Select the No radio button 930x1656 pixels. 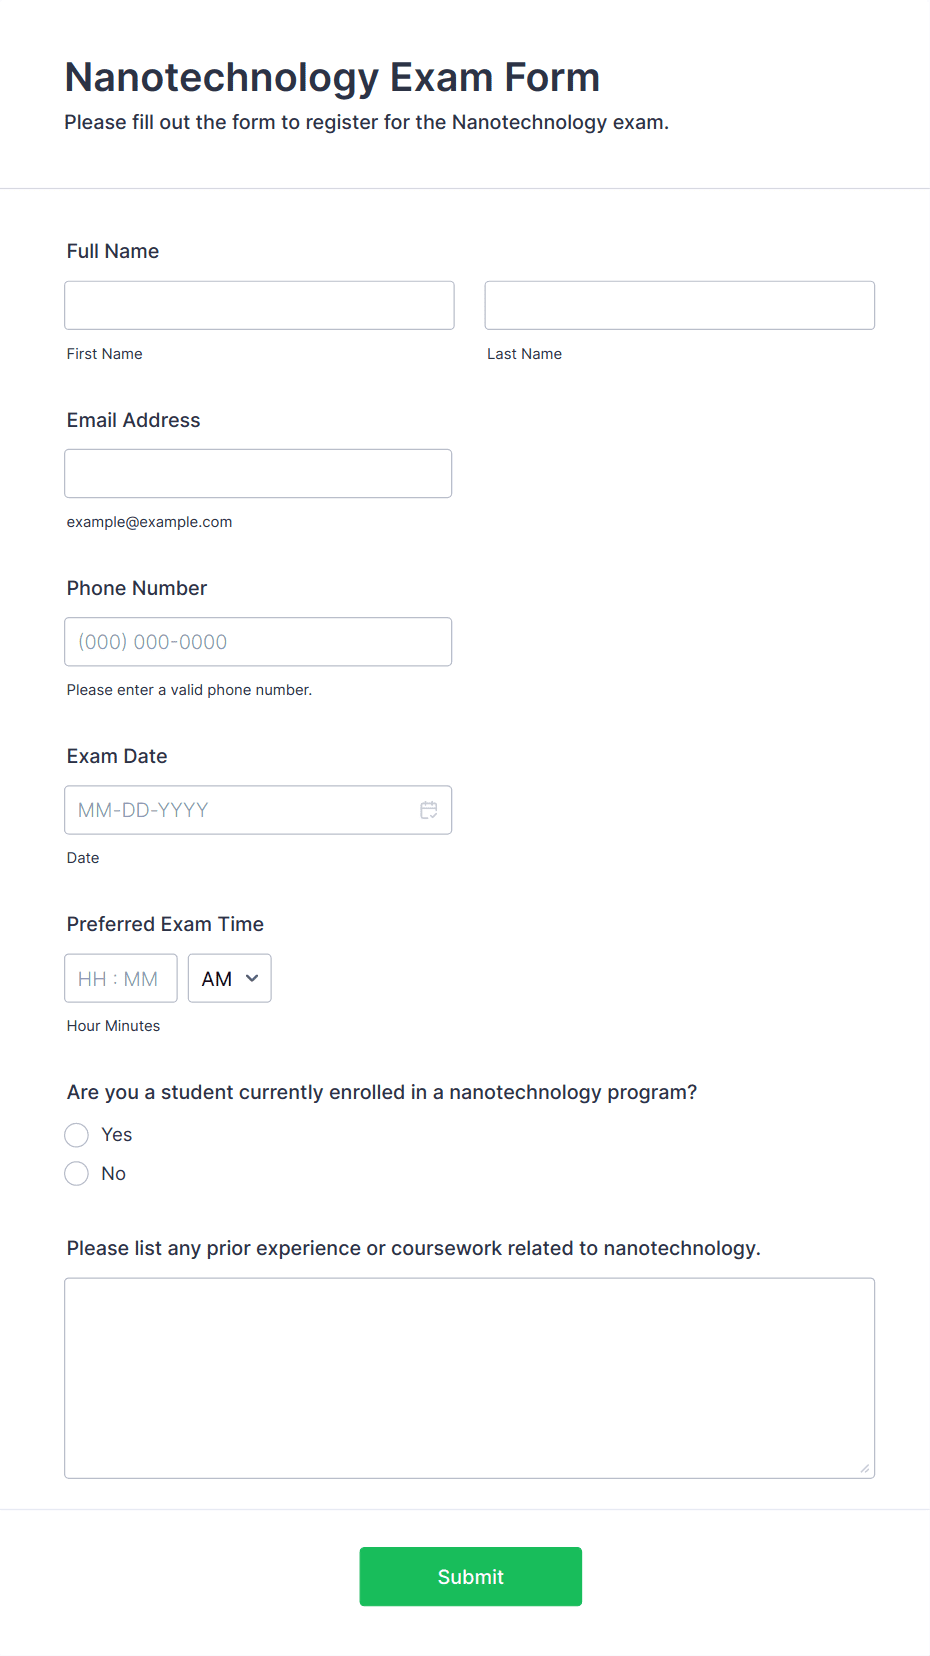click(x=77, y=1174)
